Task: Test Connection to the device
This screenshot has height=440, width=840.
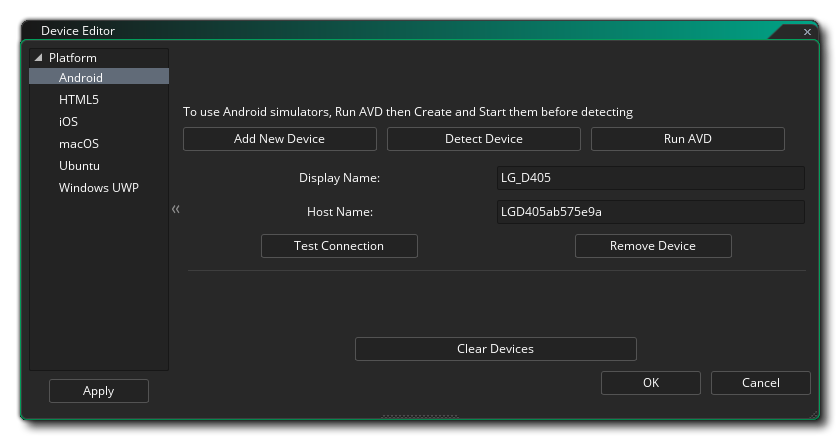Action: [x=338, y=246]
